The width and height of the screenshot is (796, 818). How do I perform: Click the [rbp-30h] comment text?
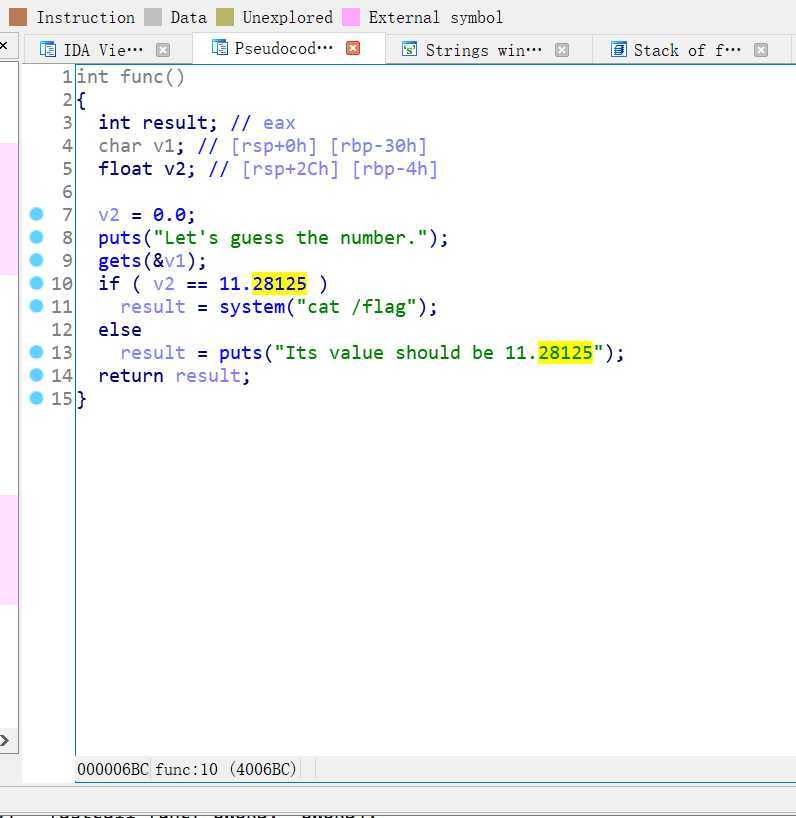378,146
